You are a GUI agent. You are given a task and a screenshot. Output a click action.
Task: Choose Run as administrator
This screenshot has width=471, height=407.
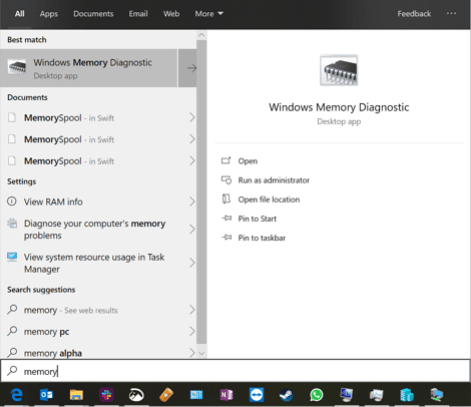coord(274,180)
